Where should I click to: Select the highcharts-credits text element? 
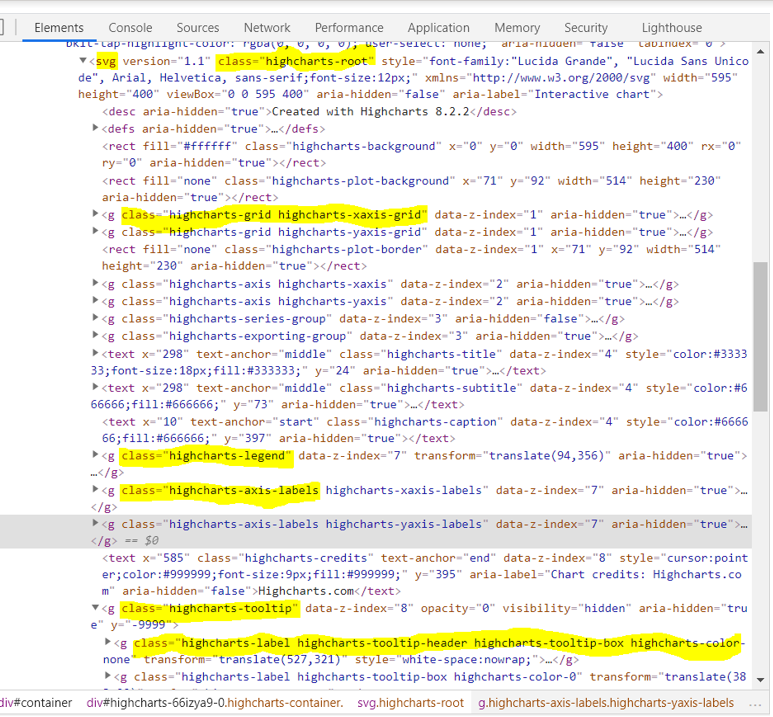425,574
